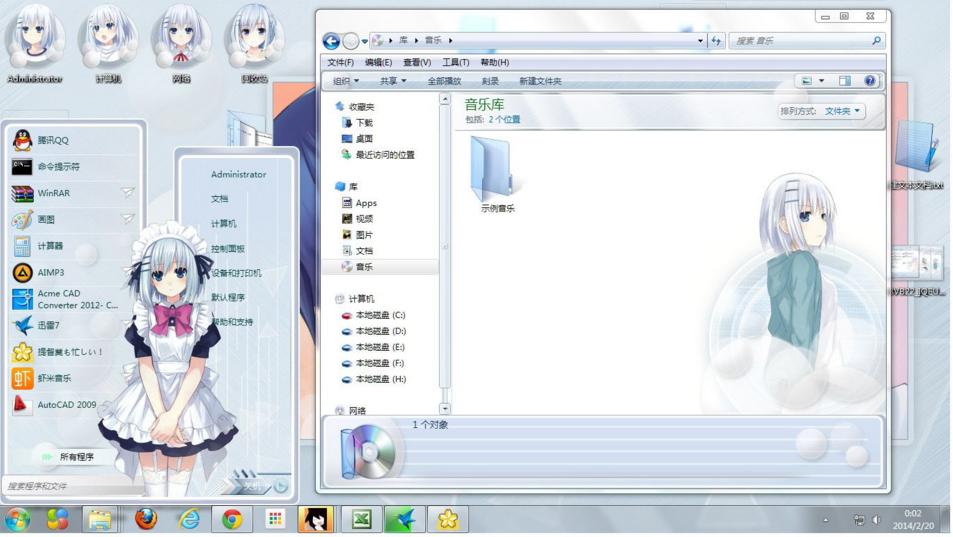953x537 pixels.
Task: Open the 组织 dropdown
Action: [346, 81]
